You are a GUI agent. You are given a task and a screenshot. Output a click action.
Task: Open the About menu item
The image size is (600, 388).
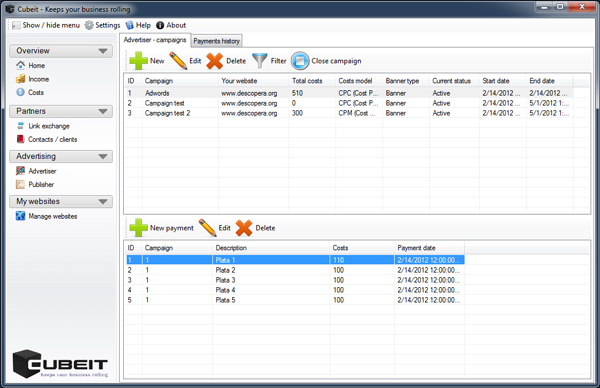(171, 25)
